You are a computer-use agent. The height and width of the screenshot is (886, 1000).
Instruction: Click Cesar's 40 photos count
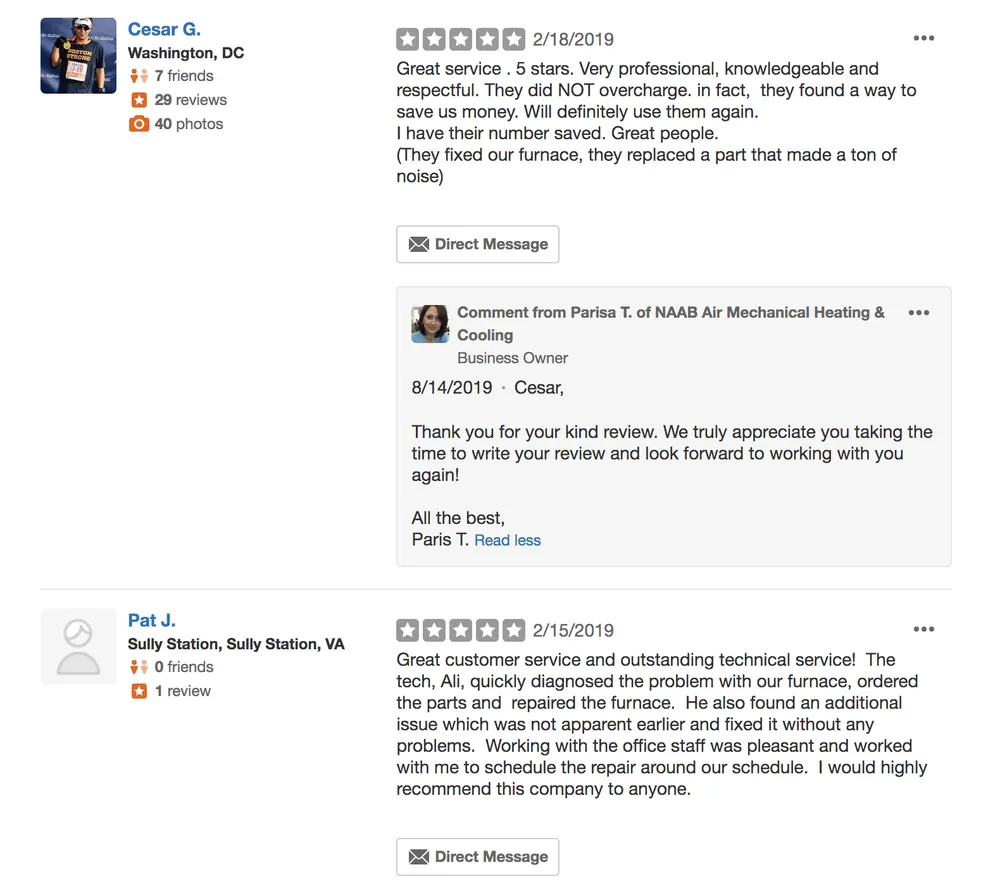[188, 124]
